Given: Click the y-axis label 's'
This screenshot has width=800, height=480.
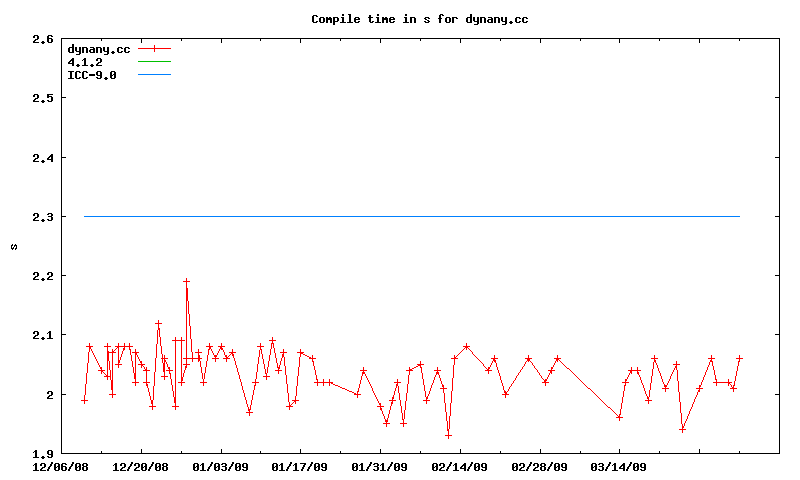Looking at the screenshot, I should [x=13, y=246].
